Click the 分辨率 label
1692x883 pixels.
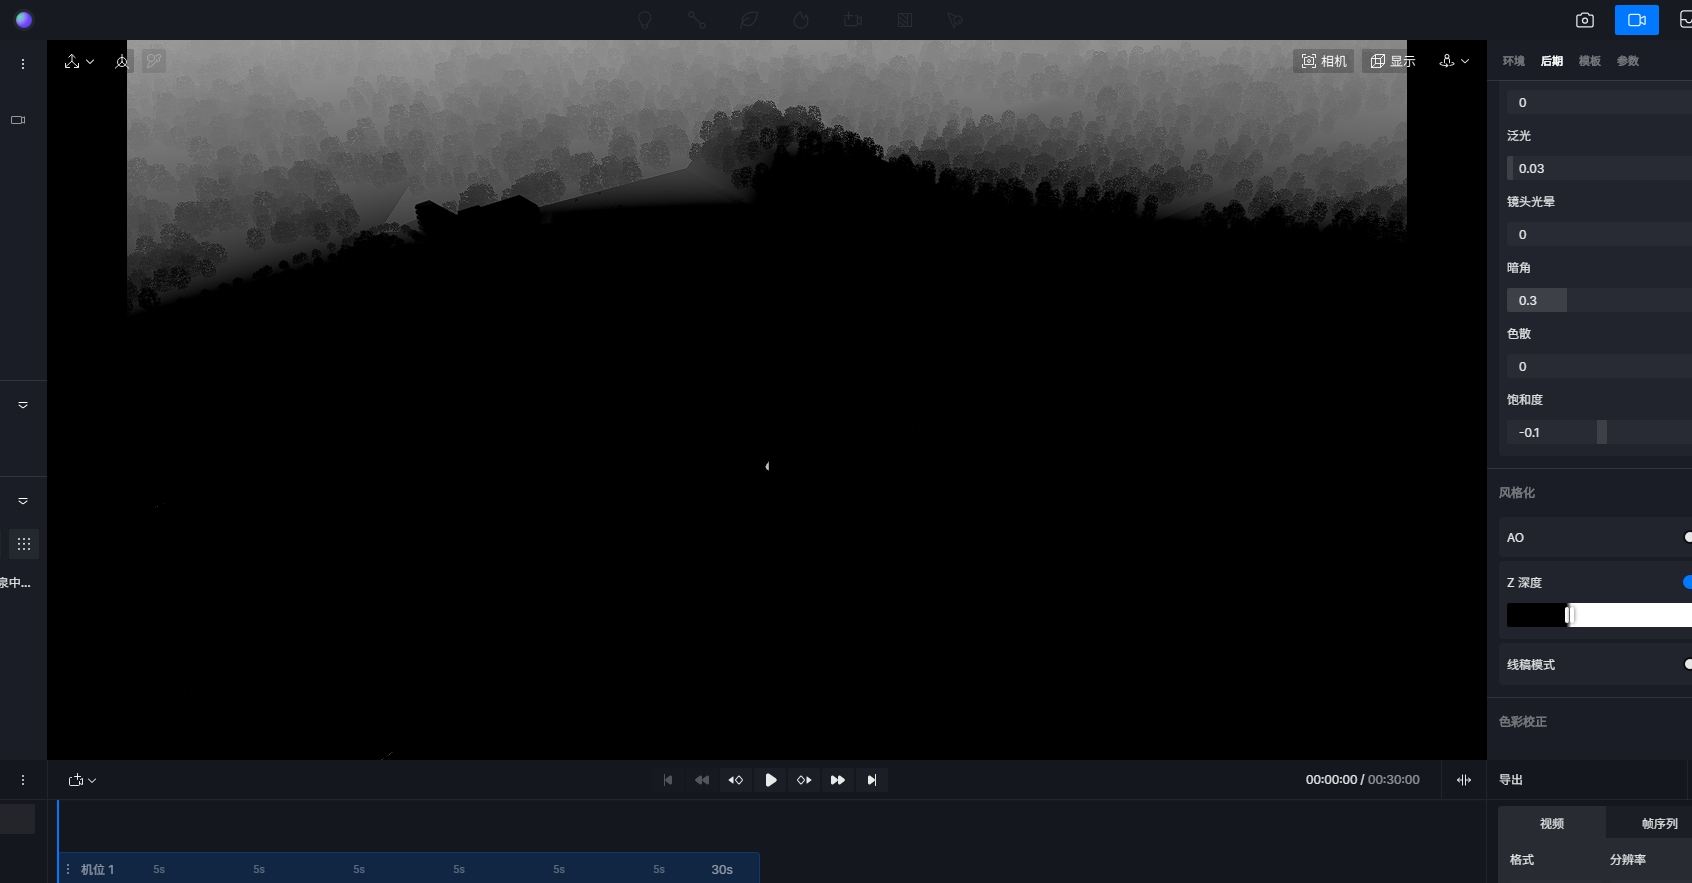point(1628,859)
